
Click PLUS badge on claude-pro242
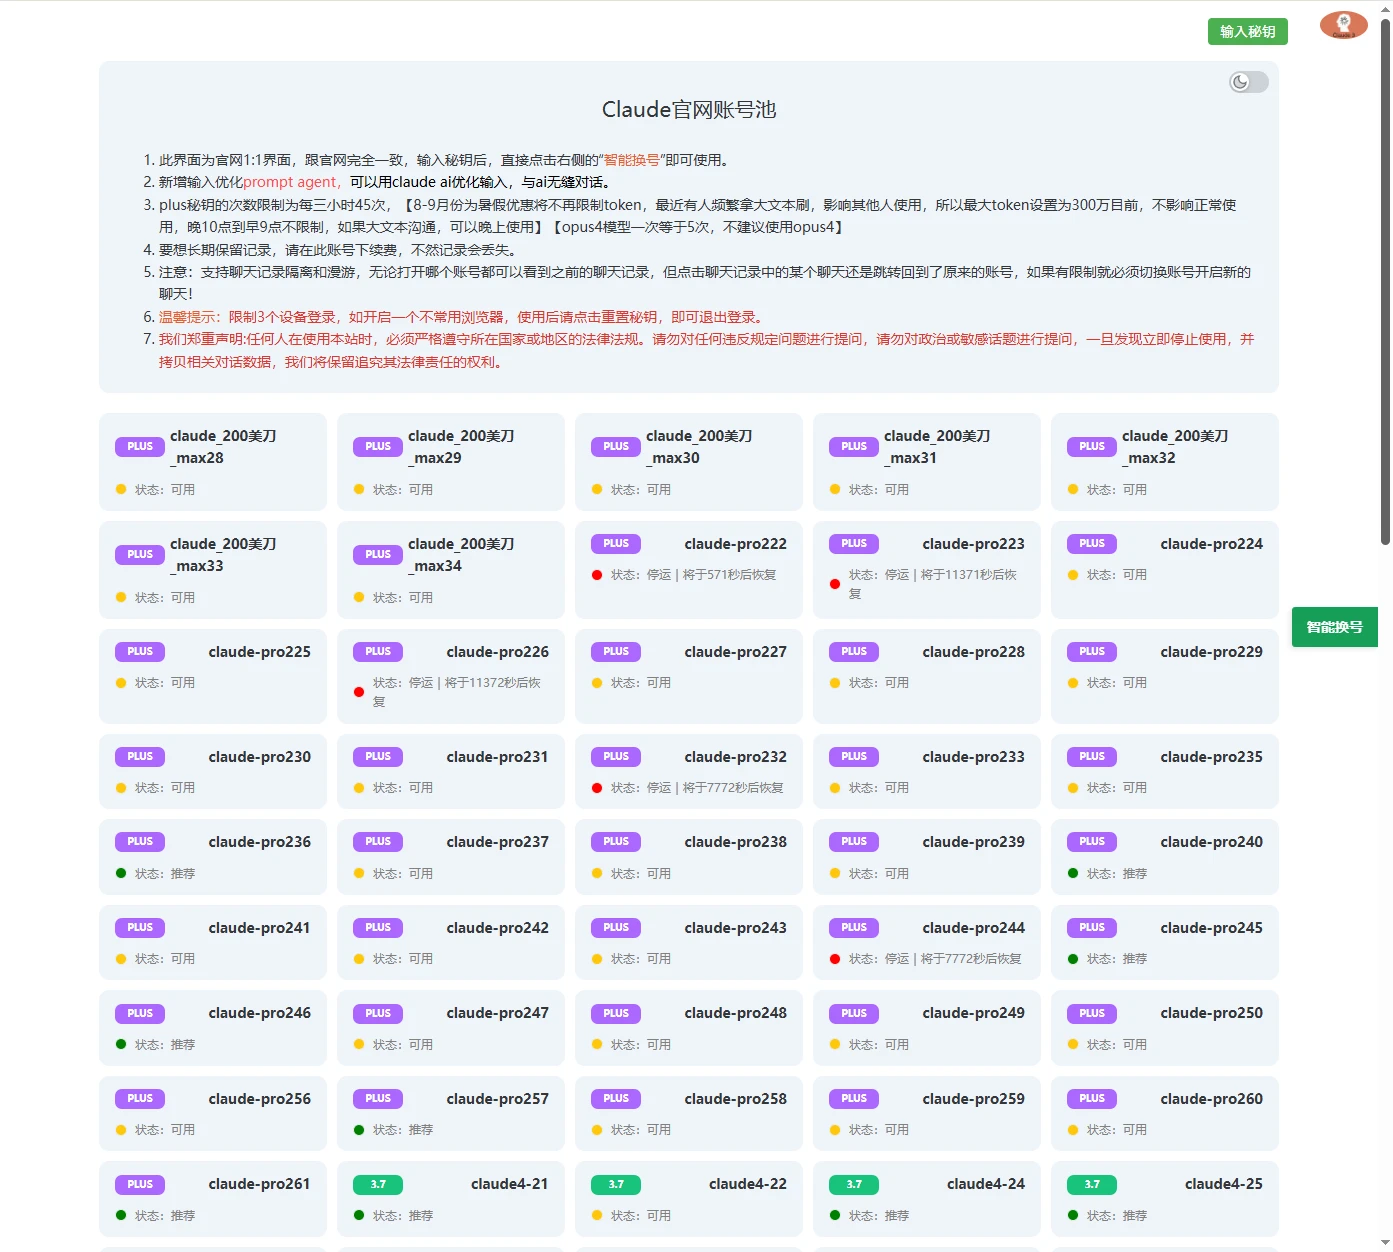coord(378,928)
